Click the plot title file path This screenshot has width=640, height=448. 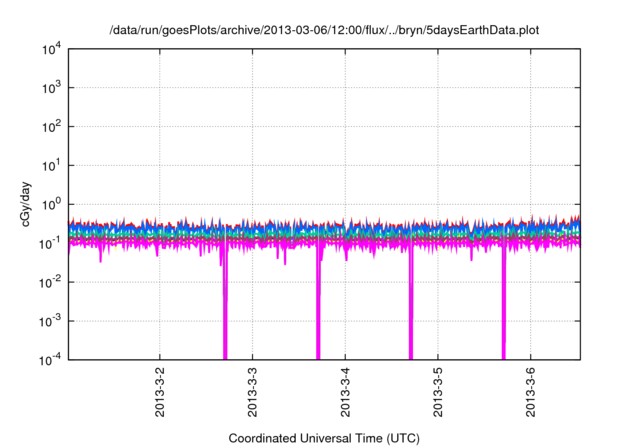click(x=324, y=30)
